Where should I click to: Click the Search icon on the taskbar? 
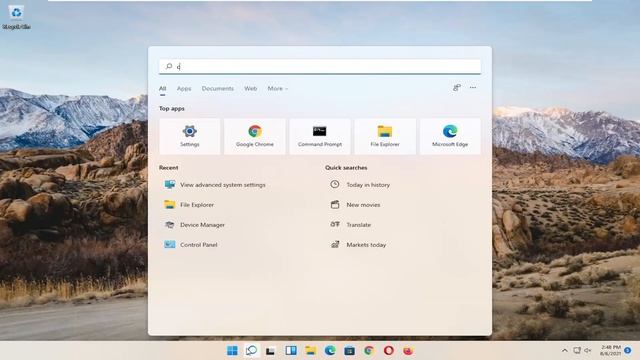pyautogui.click(x=251, y=351)
